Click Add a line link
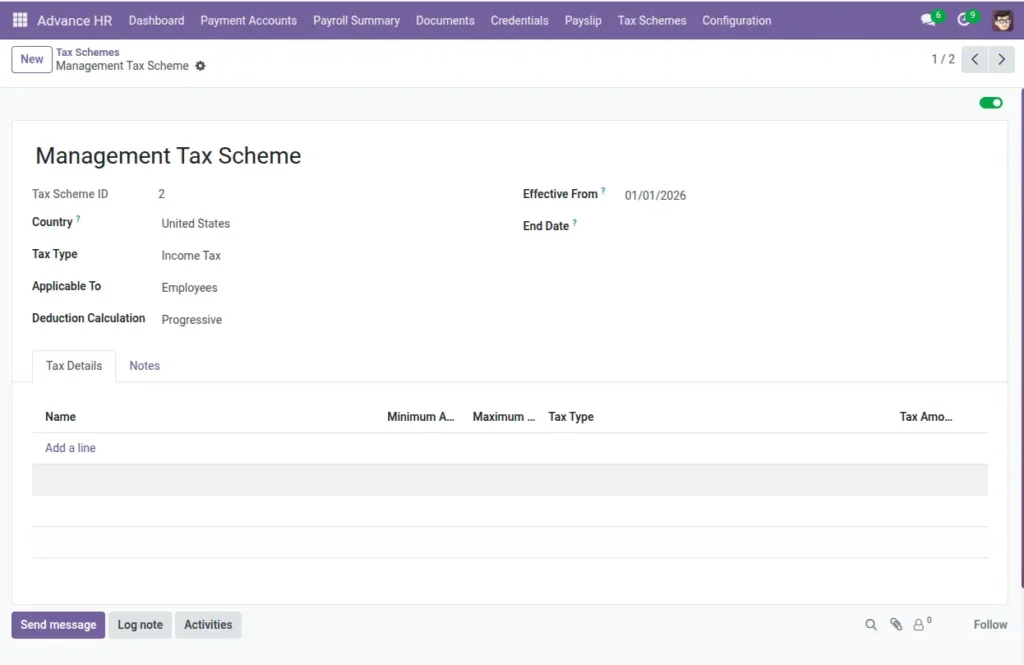 tap(71, 448)
